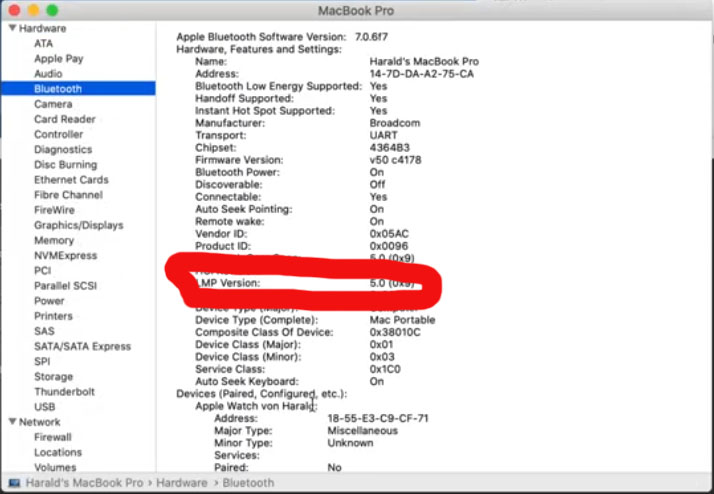Click the Firmware Version value v50 c4178
This screenshot has height=494, width=714.
tap(395, 160)
